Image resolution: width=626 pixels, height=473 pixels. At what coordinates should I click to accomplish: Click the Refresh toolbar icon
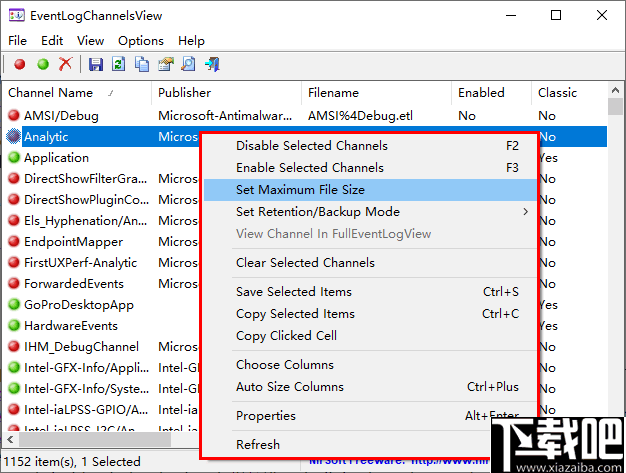(x=118, y=64)
